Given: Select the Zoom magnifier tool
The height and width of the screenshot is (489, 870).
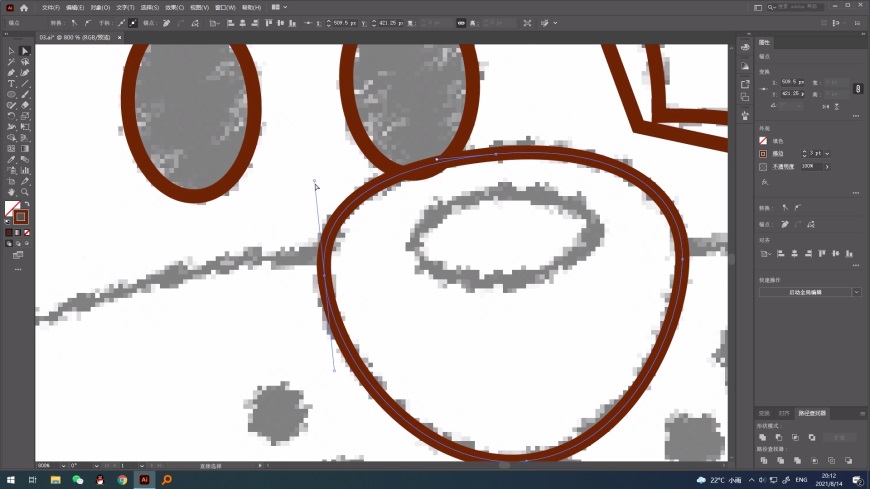Looking at the screenshot, I should (x=24, y=192).
